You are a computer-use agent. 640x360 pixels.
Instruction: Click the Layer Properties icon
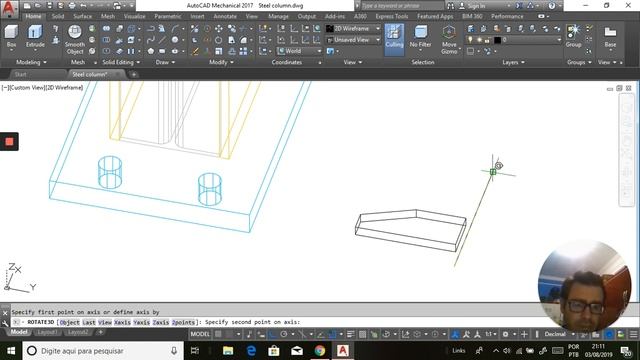click(471, 29)
